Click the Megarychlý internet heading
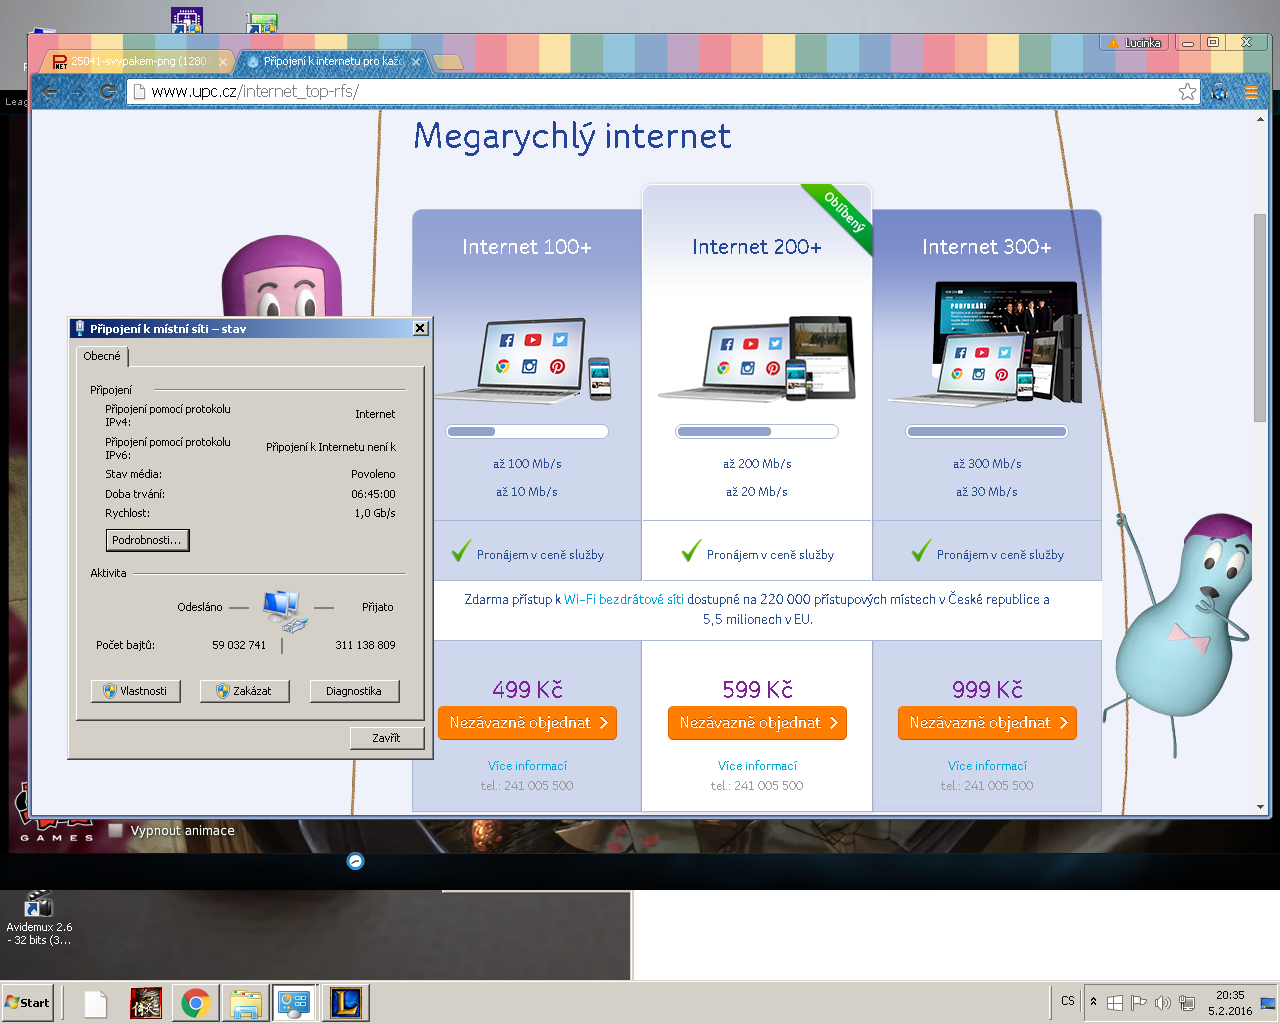This screenshot has height=1024, width=1280. (x=572, y=137)
